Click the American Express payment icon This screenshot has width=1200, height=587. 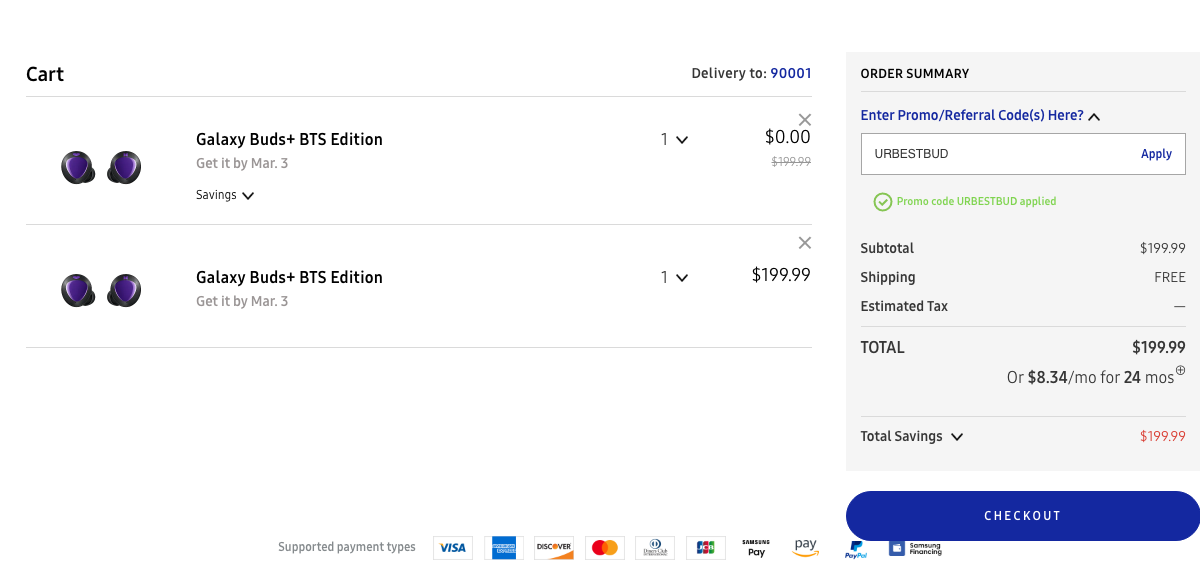click(504, 548)
